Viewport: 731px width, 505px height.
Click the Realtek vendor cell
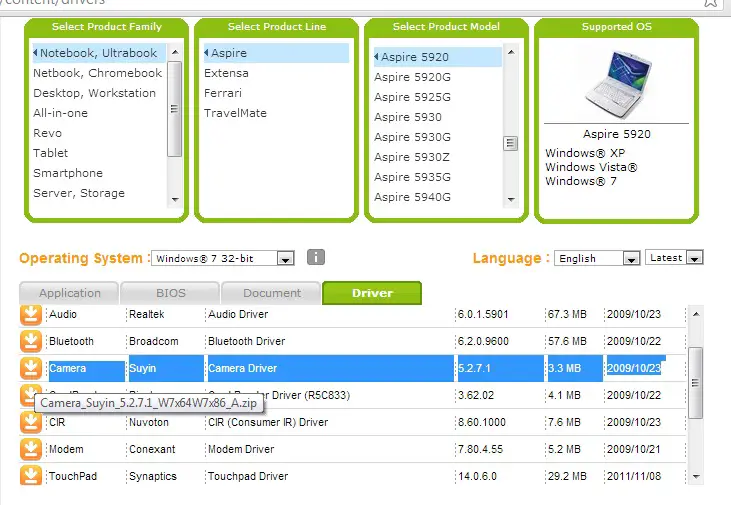[146, 314]
